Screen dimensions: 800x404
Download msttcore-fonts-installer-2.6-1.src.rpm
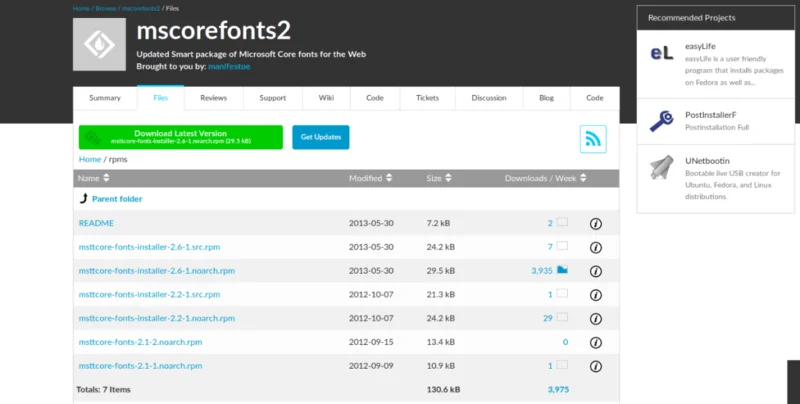pyautogui.click(x=149, y=247)
